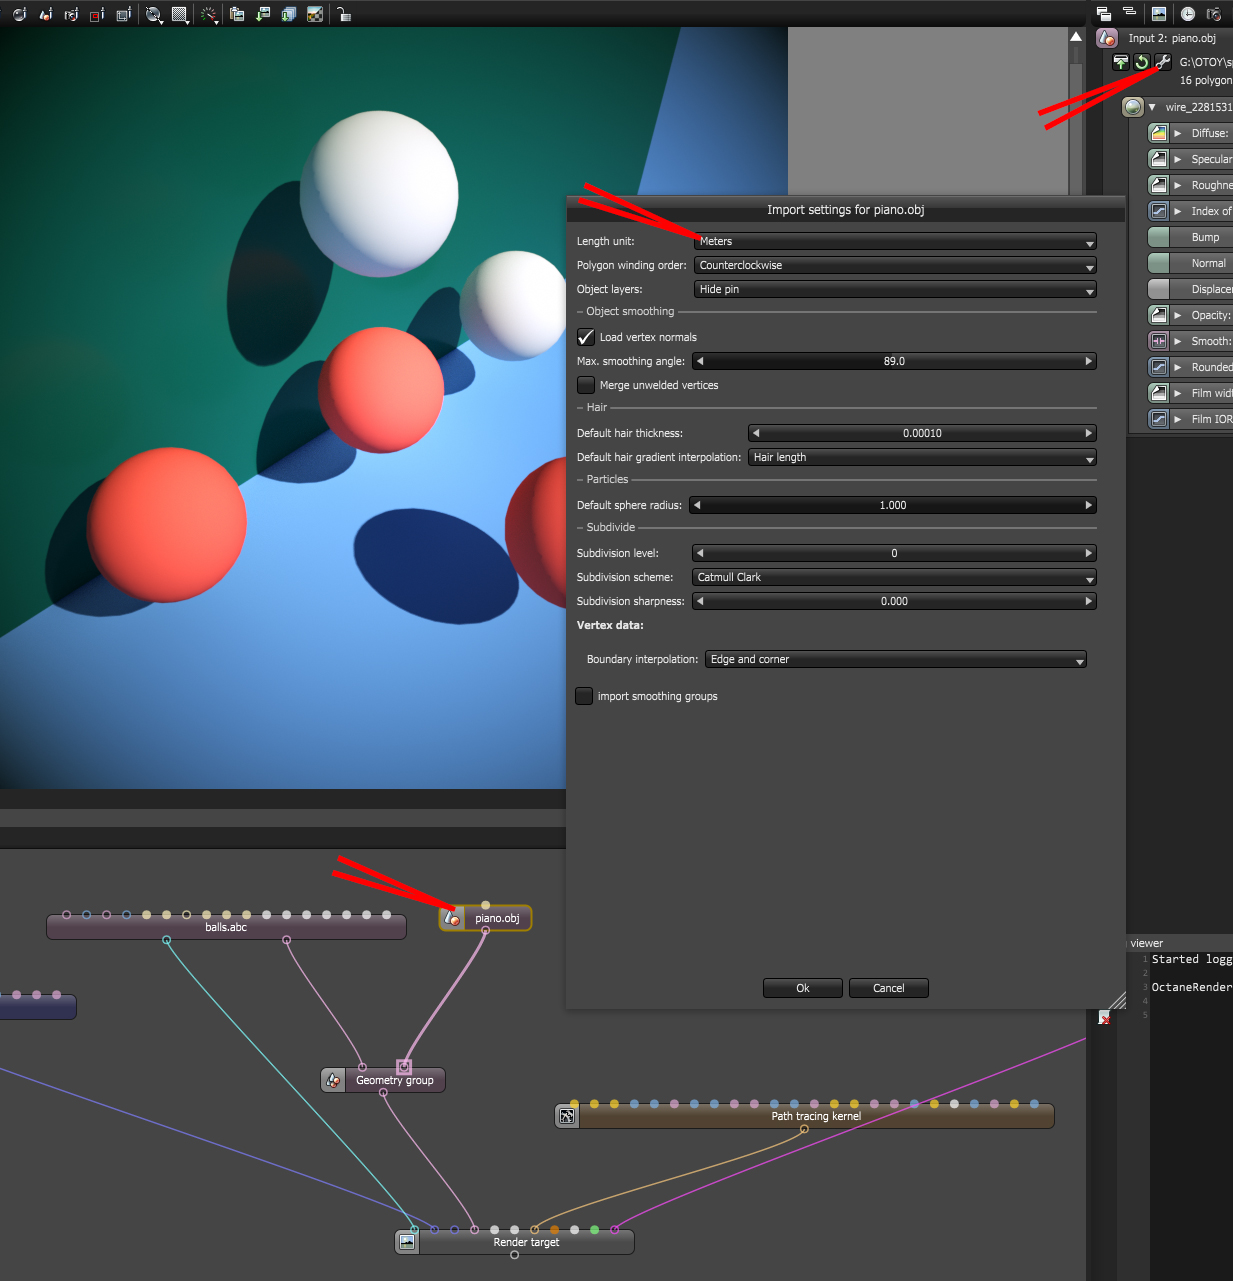Enable Merge unwelded vertices checkbox

click(x=586, y=385)
